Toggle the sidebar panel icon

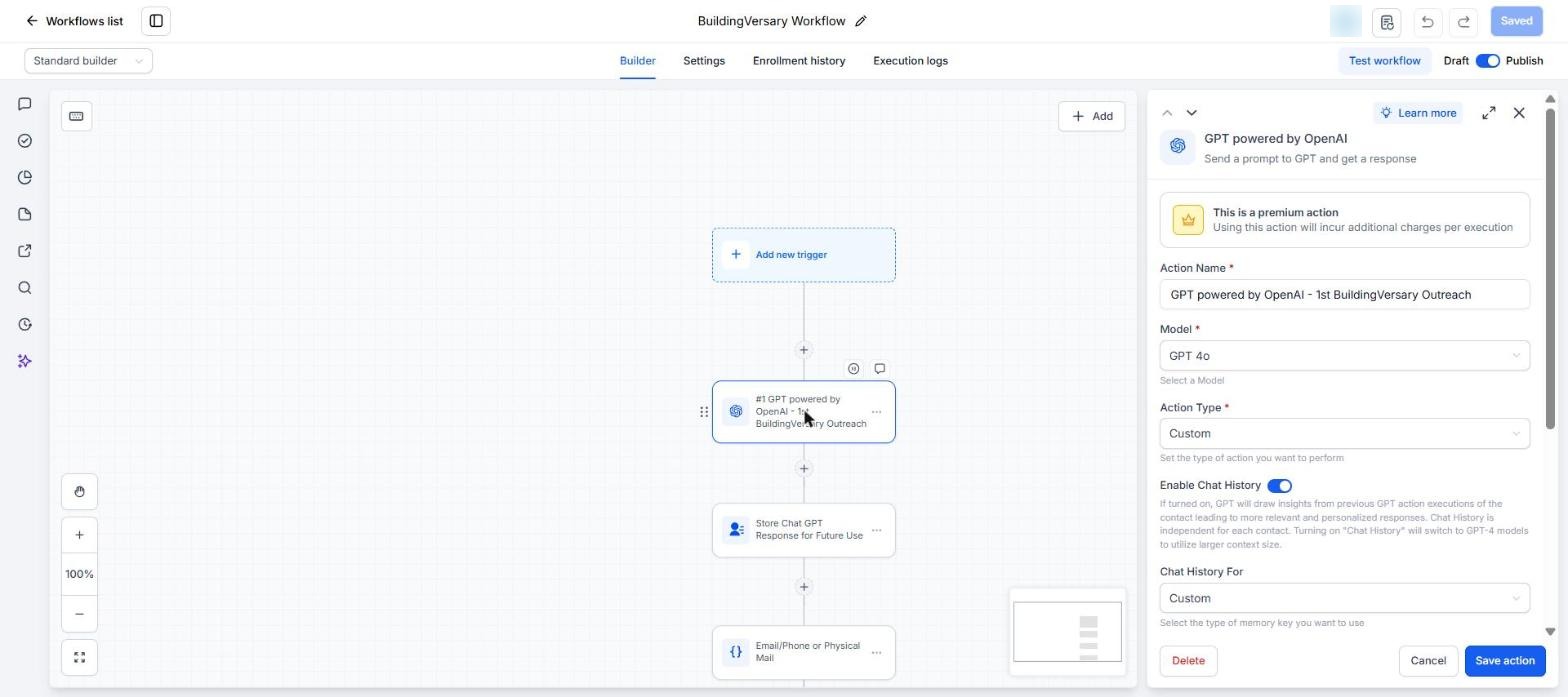point(156,21)
